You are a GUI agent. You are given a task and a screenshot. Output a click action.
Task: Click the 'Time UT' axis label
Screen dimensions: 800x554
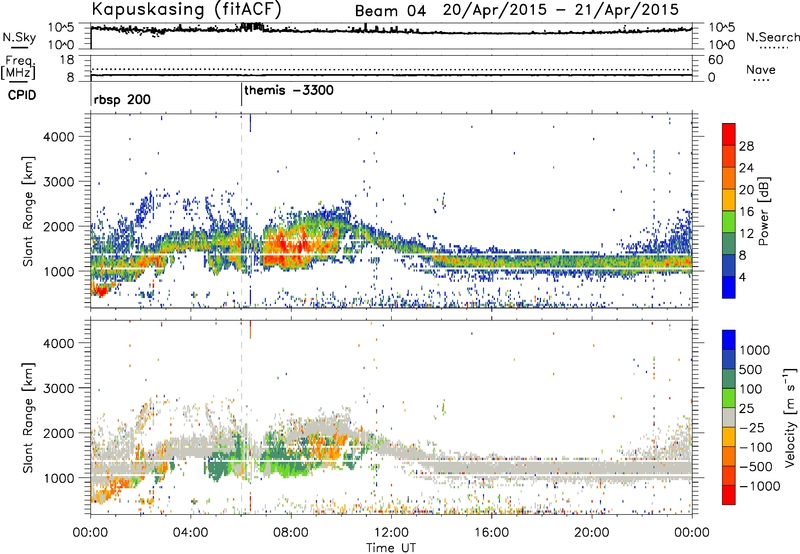pyautogui.click(x=391, y=548)
